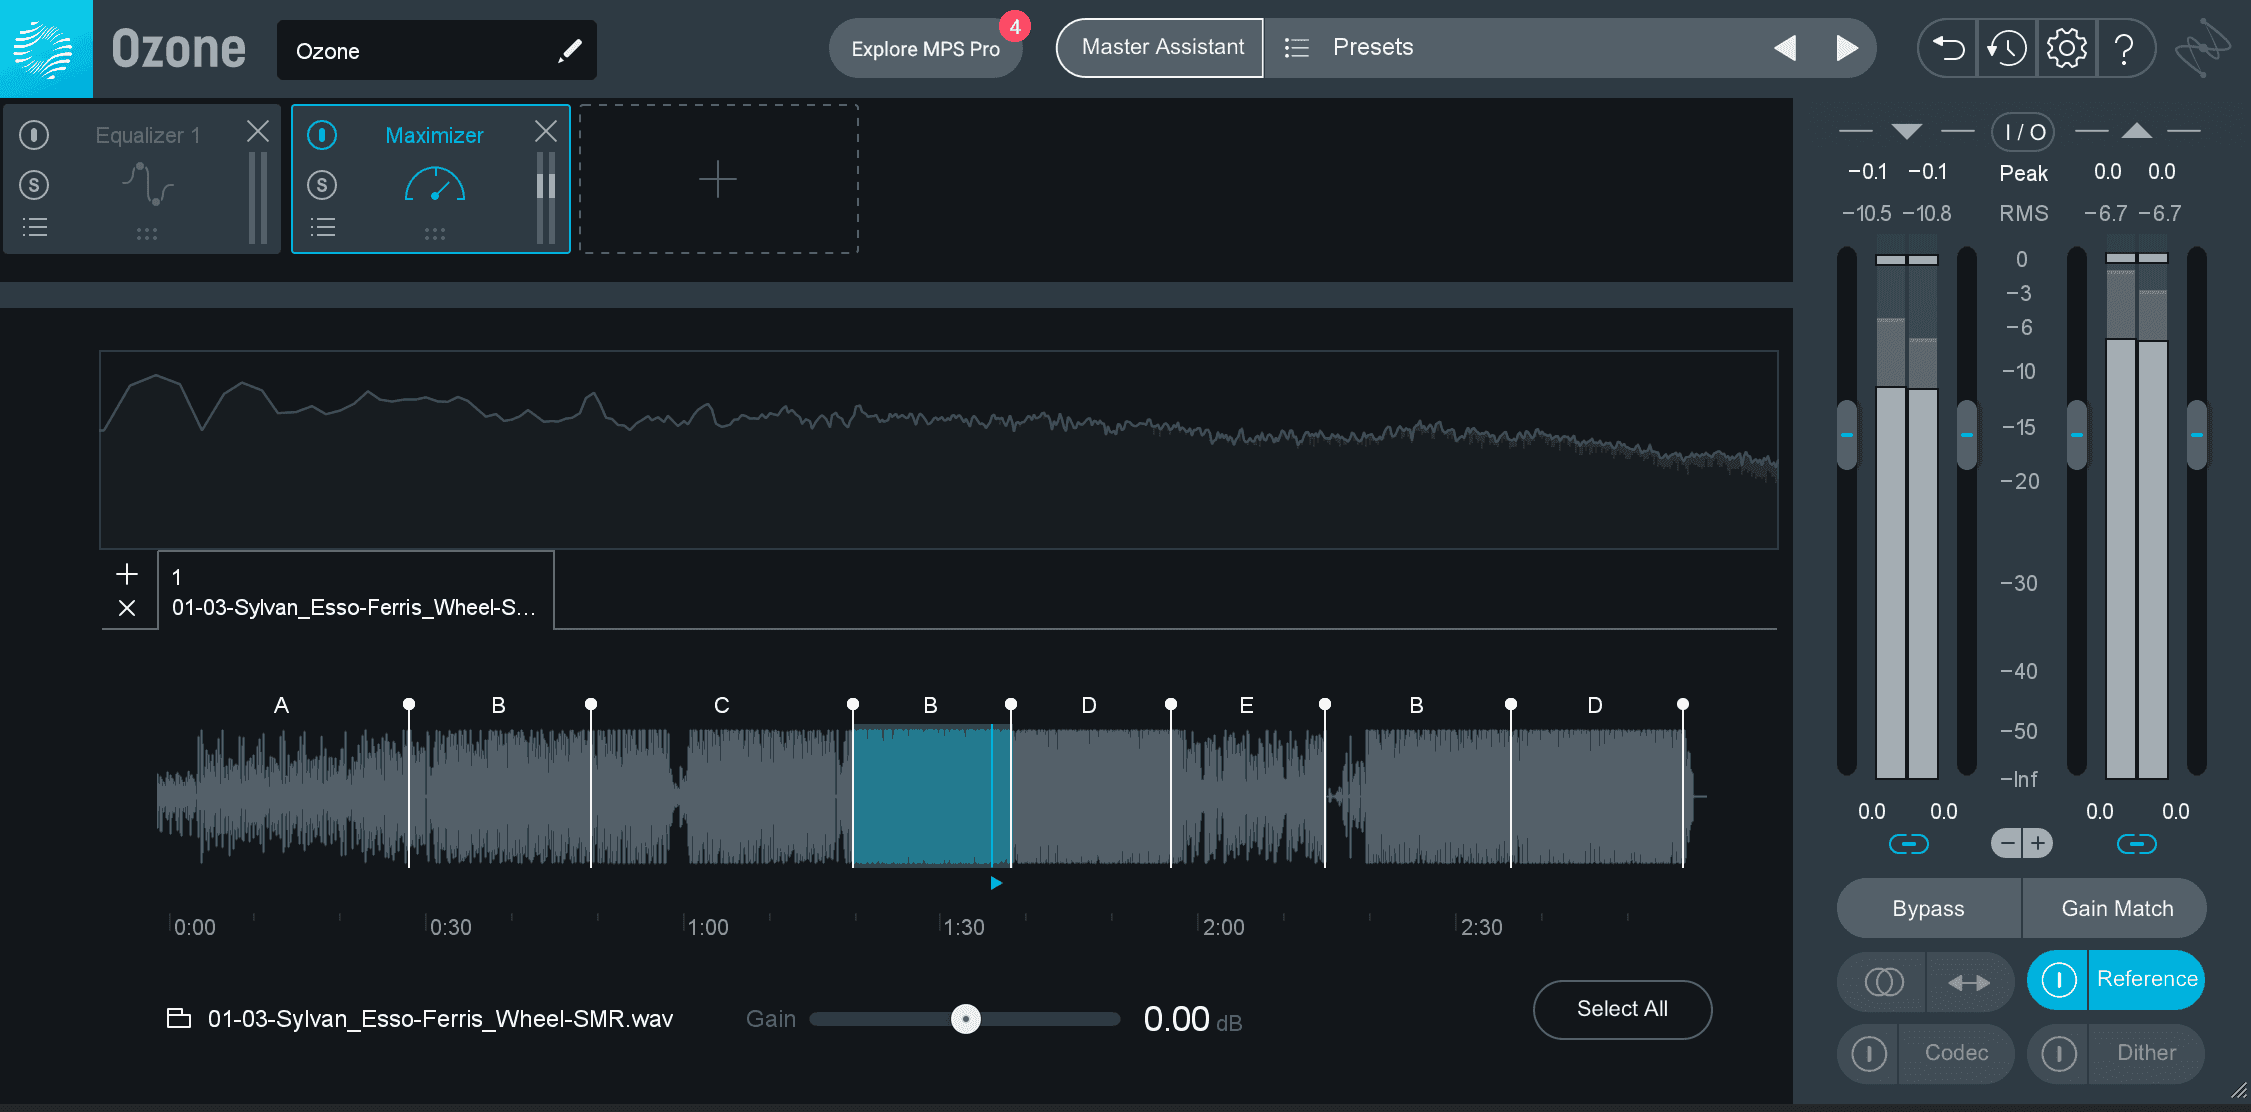
Task: Open the Codec panel
Action: (1956, 1053)
